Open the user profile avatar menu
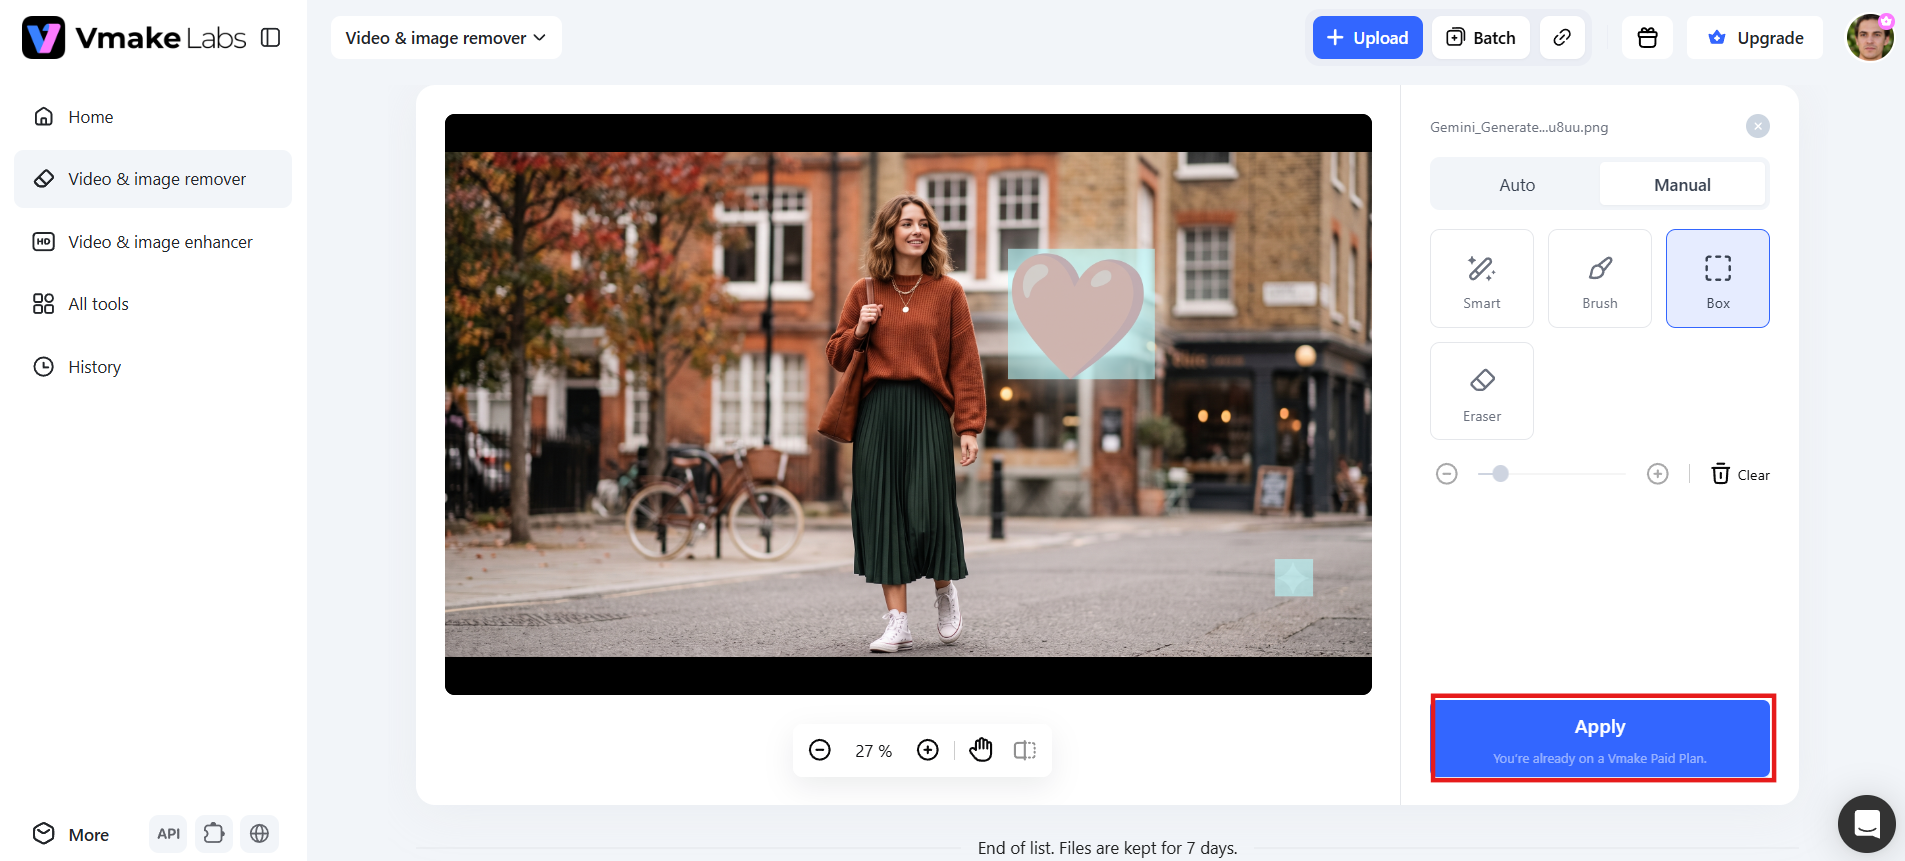1905x861 pixels. [x=1869, y=38]
